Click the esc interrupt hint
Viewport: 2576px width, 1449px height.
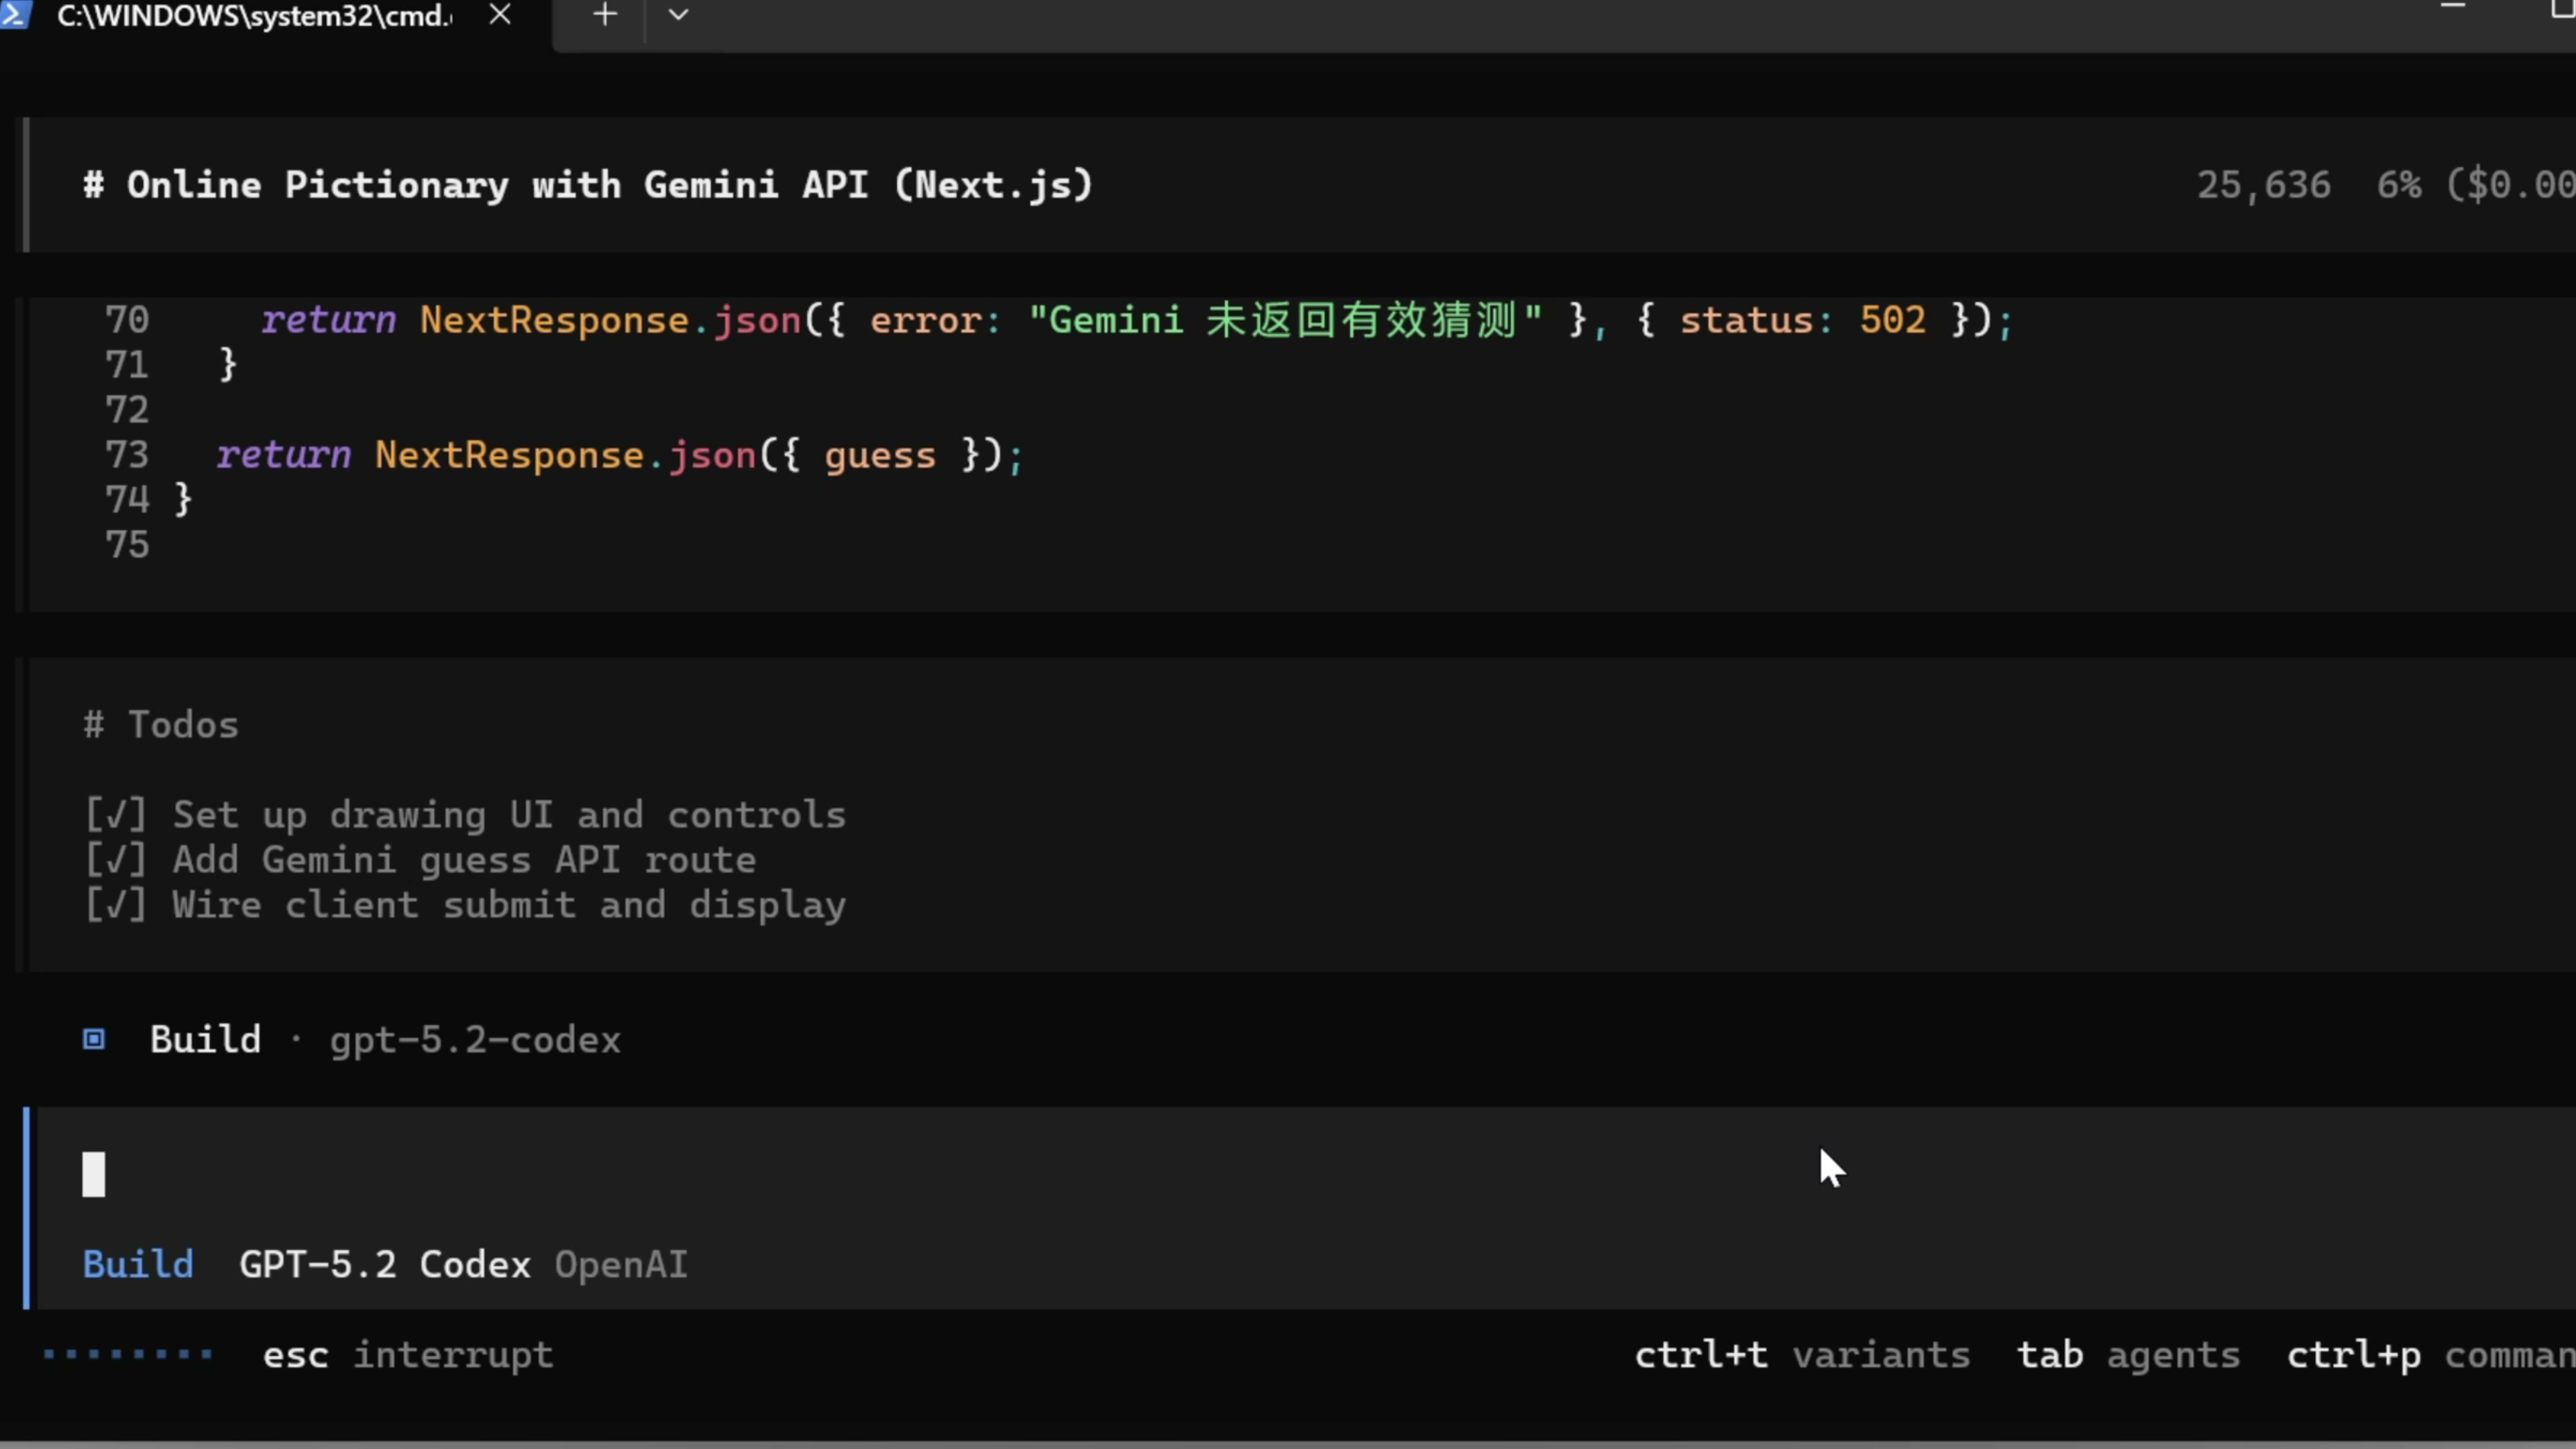pos(408,1356)
